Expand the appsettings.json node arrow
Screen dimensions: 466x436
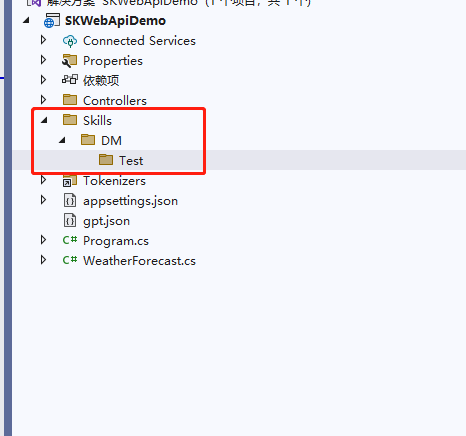43,200
